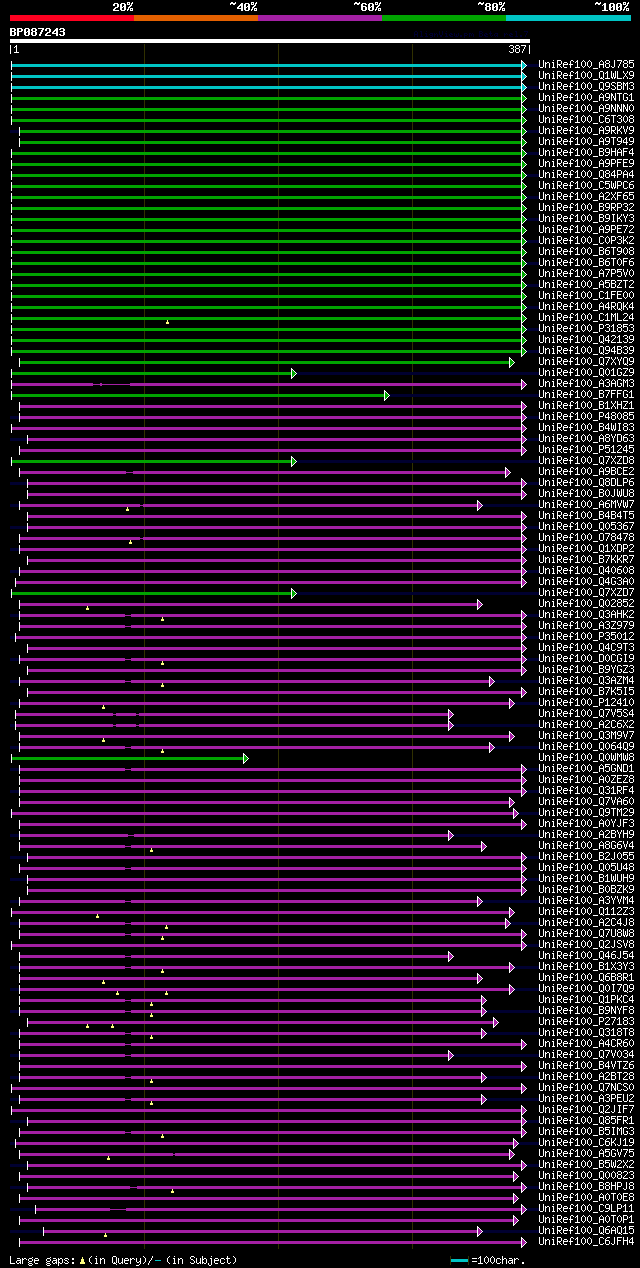Select label UniRef100_C9LP11
This screenshot has width=640, height=1268.
(586, 1208)
